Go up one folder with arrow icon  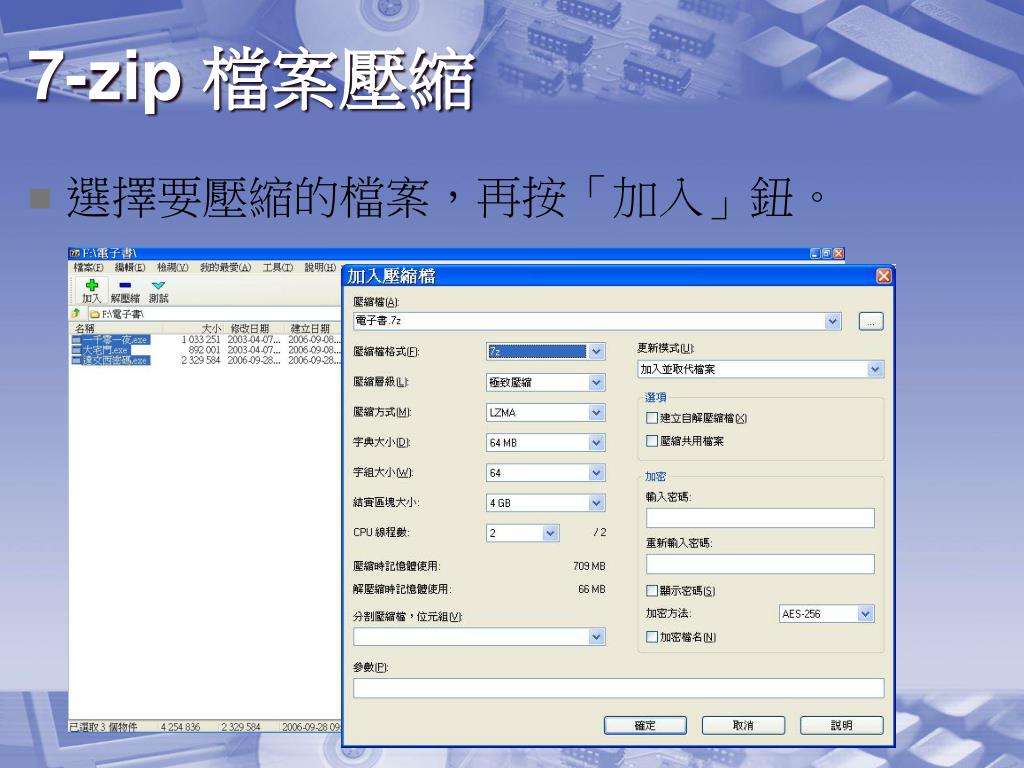coord(76,313)
